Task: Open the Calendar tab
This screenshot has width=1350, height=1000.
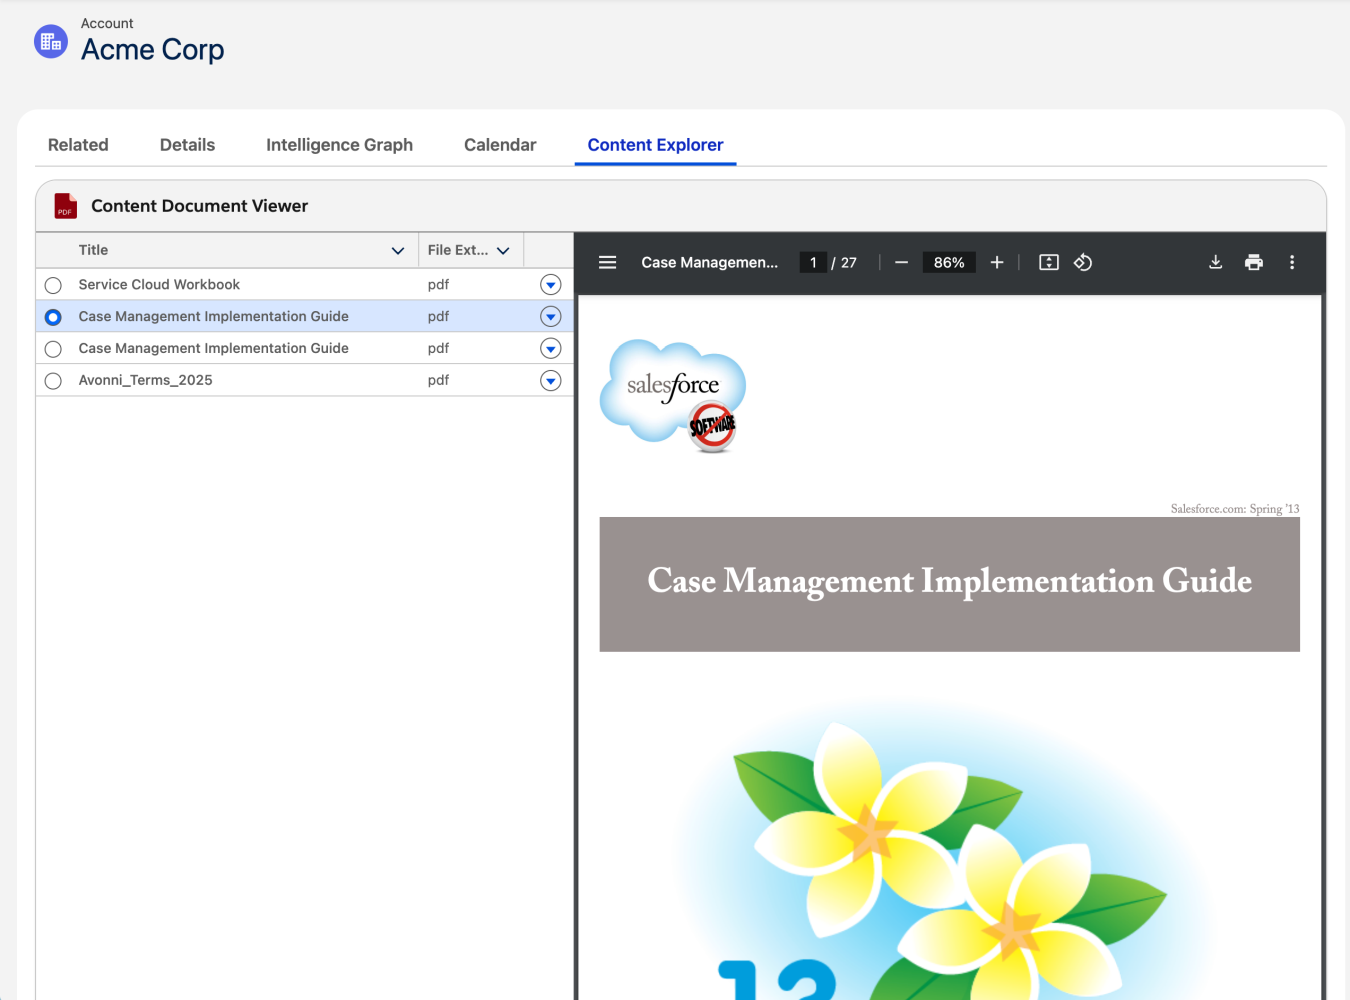Action: tap(500, 145)
